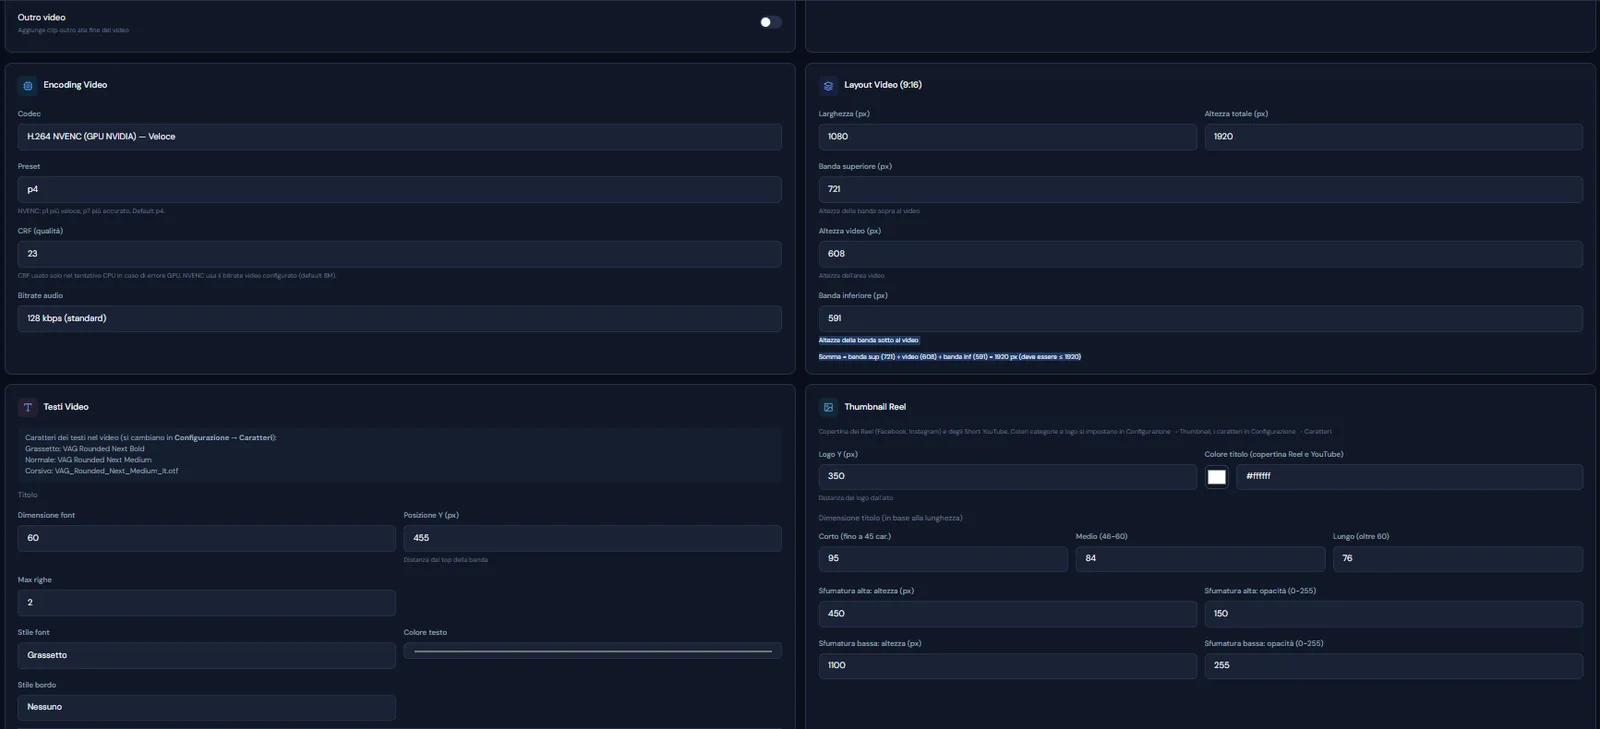Click the 'Outro video' label
Screen dimensions: 1600x729
click(x=42, y=18)
